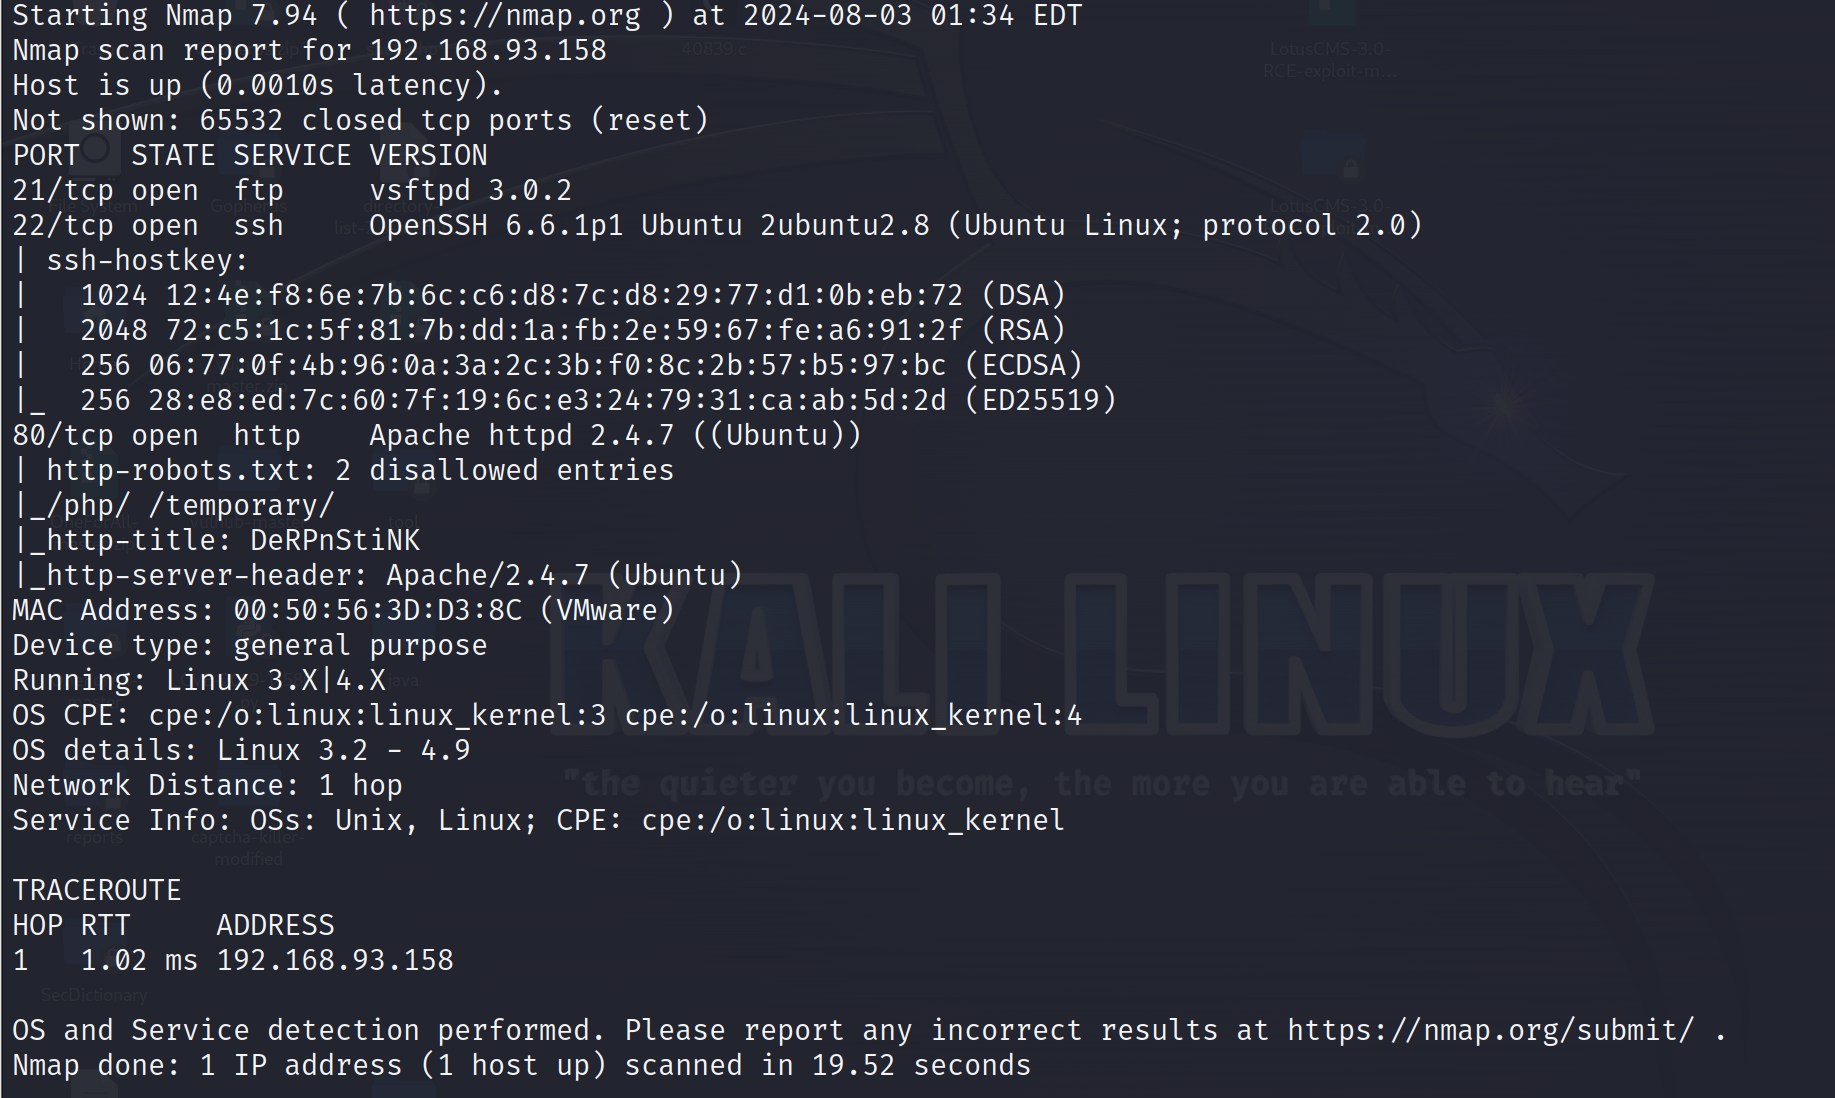Select the 22/tcp port entry
The width and height of the screenshot is (1835, 1098).
63,226
